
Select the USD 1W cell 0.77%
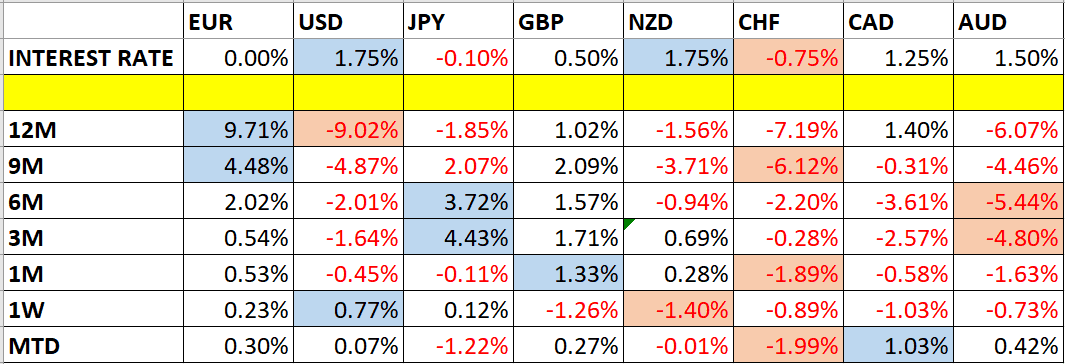click(348, 310)
